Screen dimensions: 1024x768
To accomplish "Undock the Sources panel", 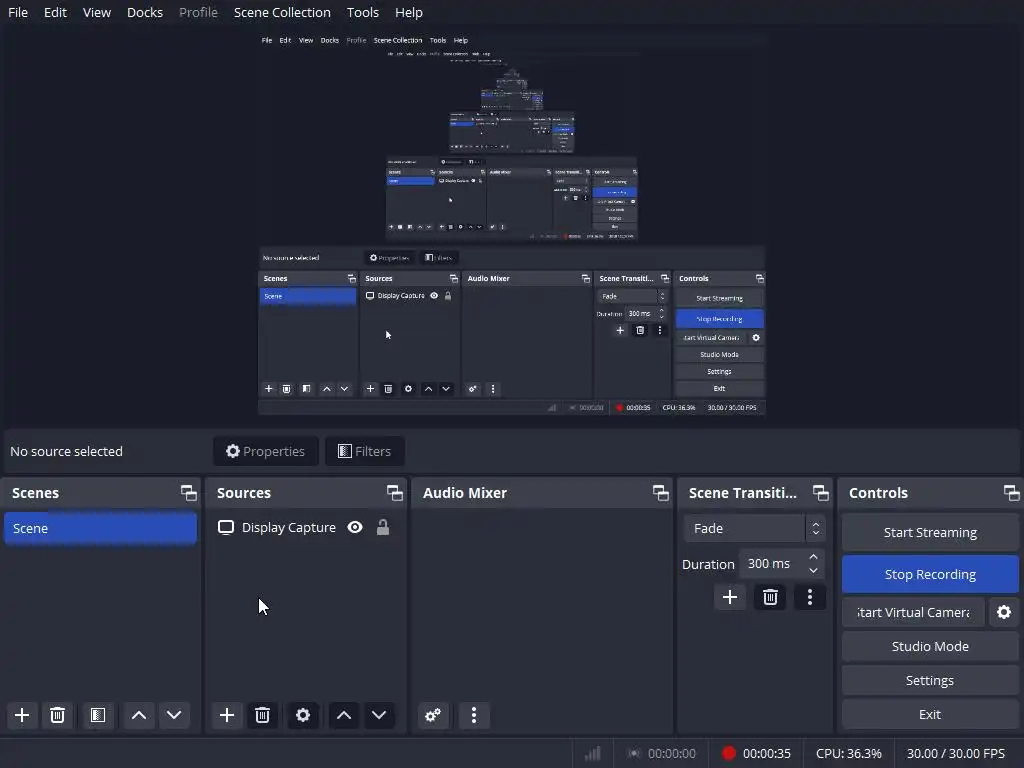I will (394, 493).
